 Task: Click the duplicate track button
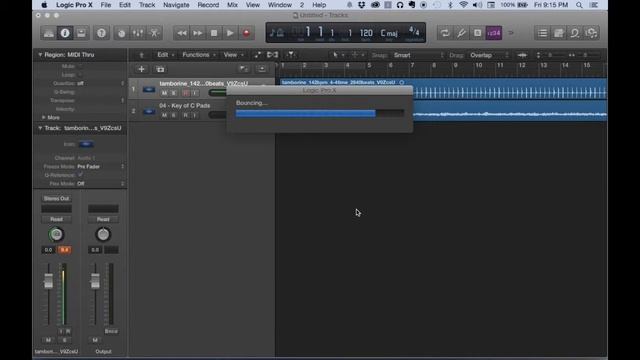[x=160, y=69]
